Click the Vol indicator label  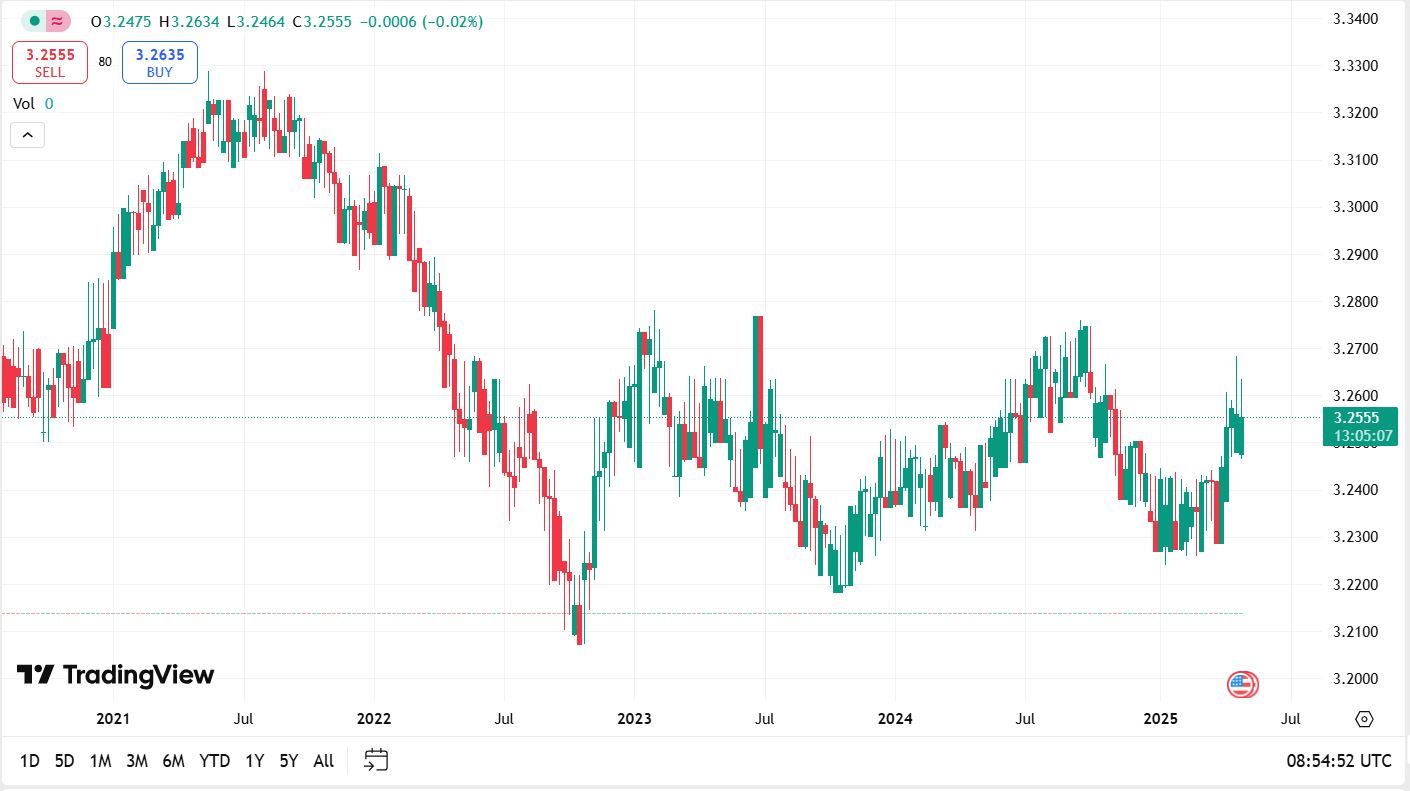coord(23,104)
